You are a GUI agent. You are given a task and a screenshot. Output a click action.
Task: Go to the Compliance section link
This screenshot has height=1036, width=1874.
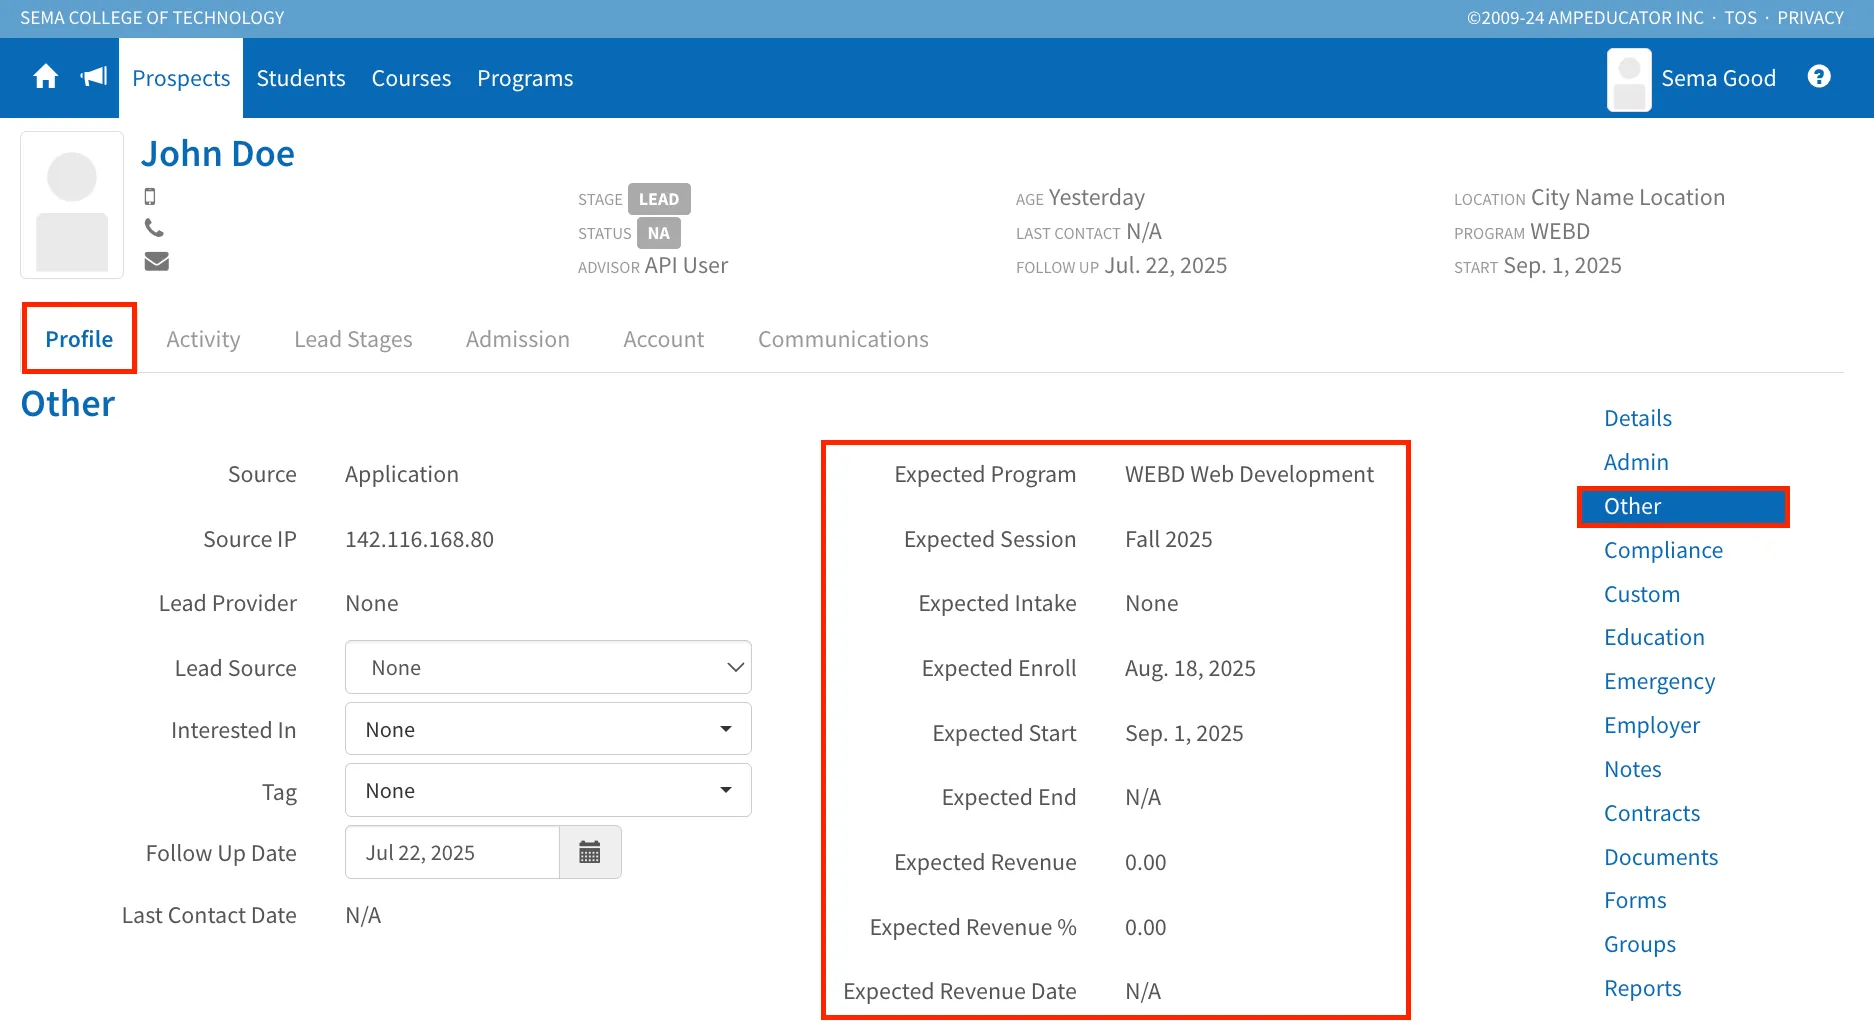pos(1663,550)
